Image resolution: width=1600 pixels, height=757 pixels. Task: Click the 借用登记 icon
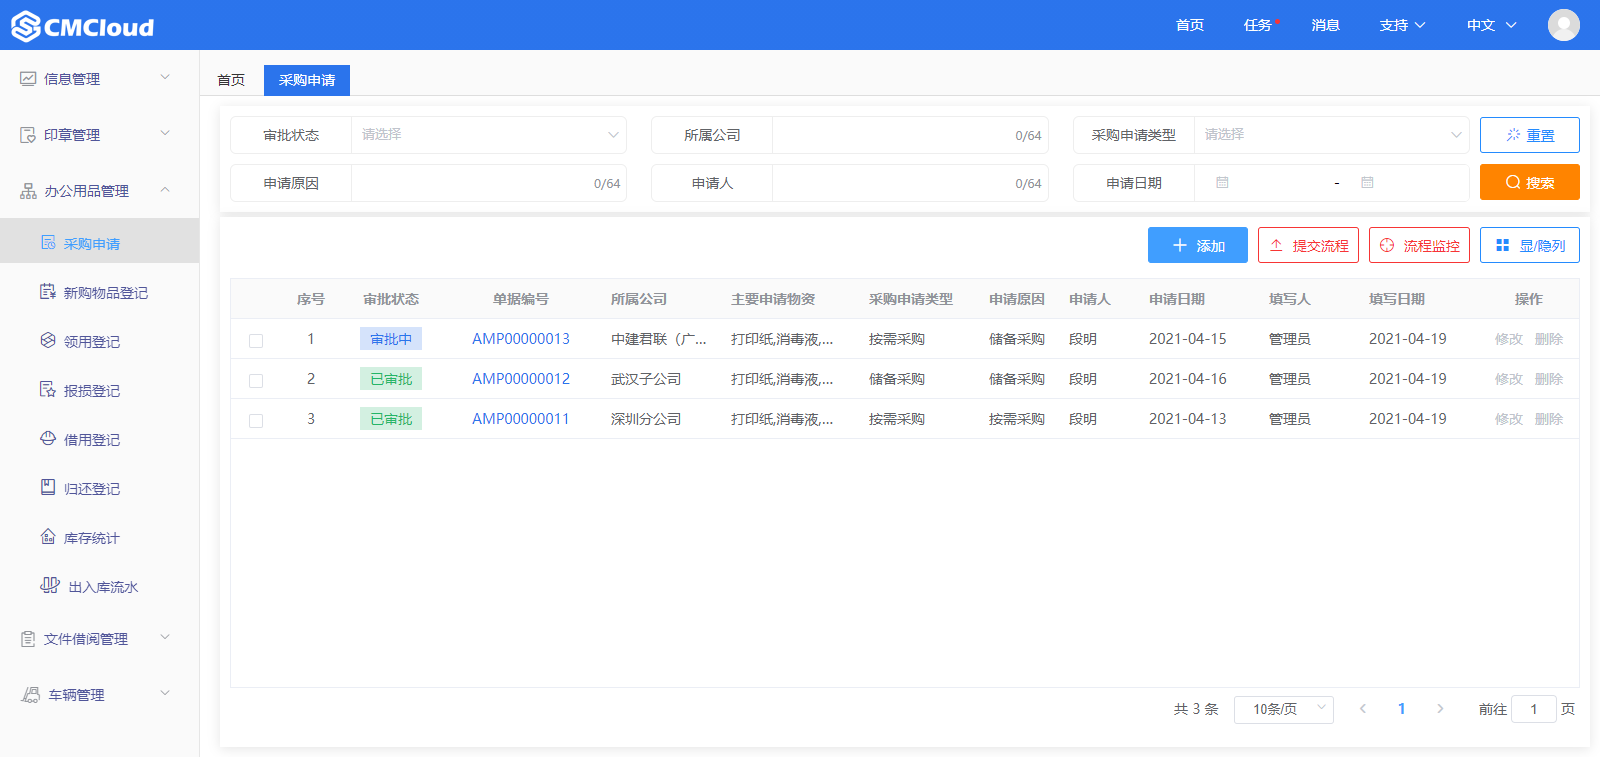point(48,438)
